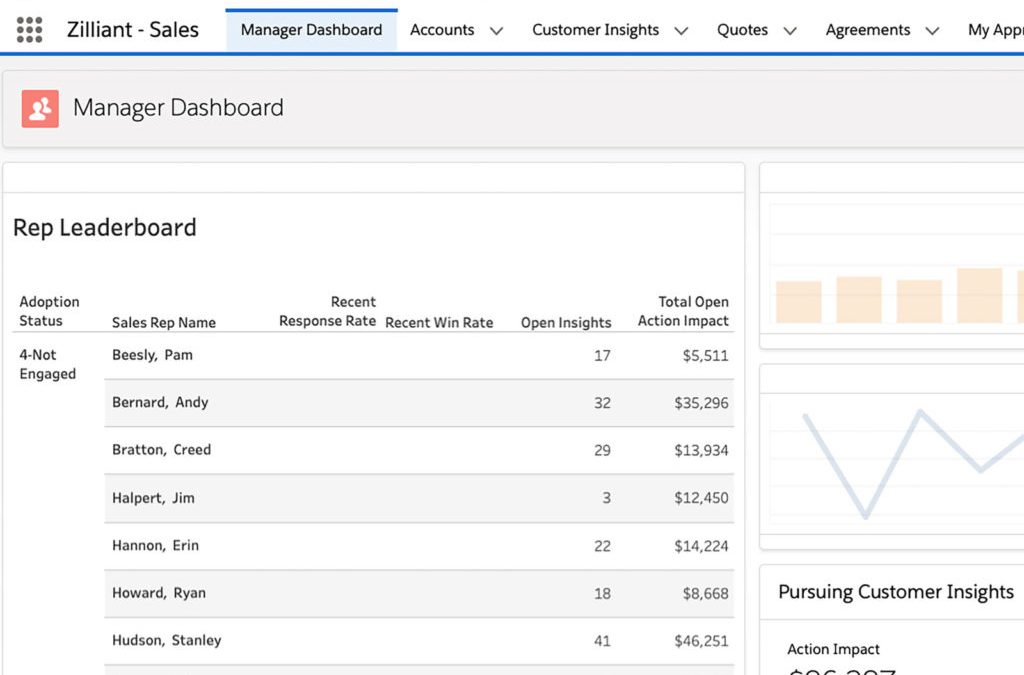
Task: Click the Rep Leaderboard heading
Action: (104, 228)
